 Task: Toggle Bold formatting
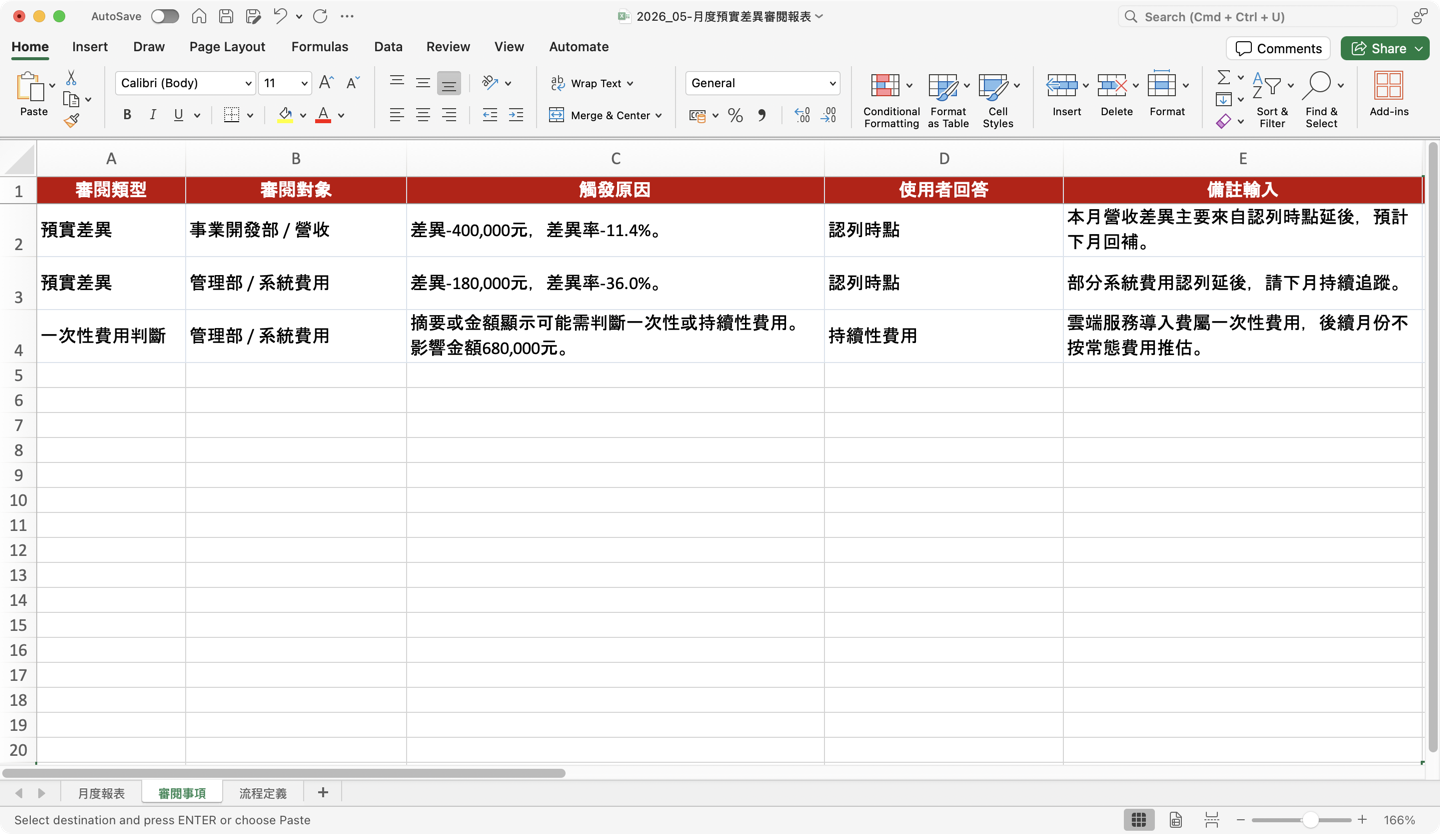pyautogui.click(x=127, y=115)
